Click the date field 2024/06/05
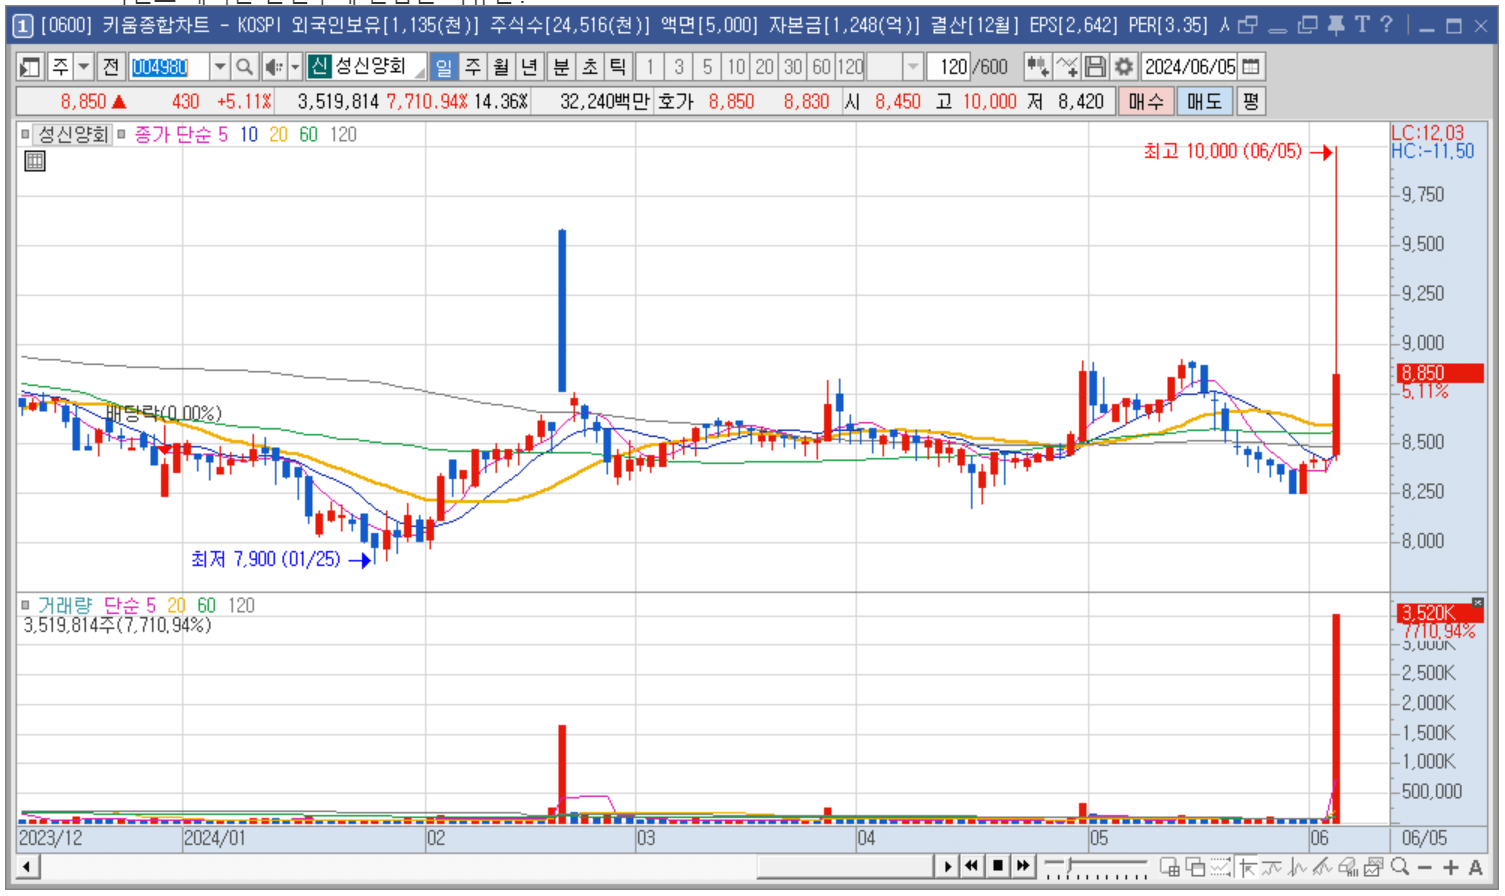Viewport: 1505px width, 896px height. click(x=1190, y=67)
